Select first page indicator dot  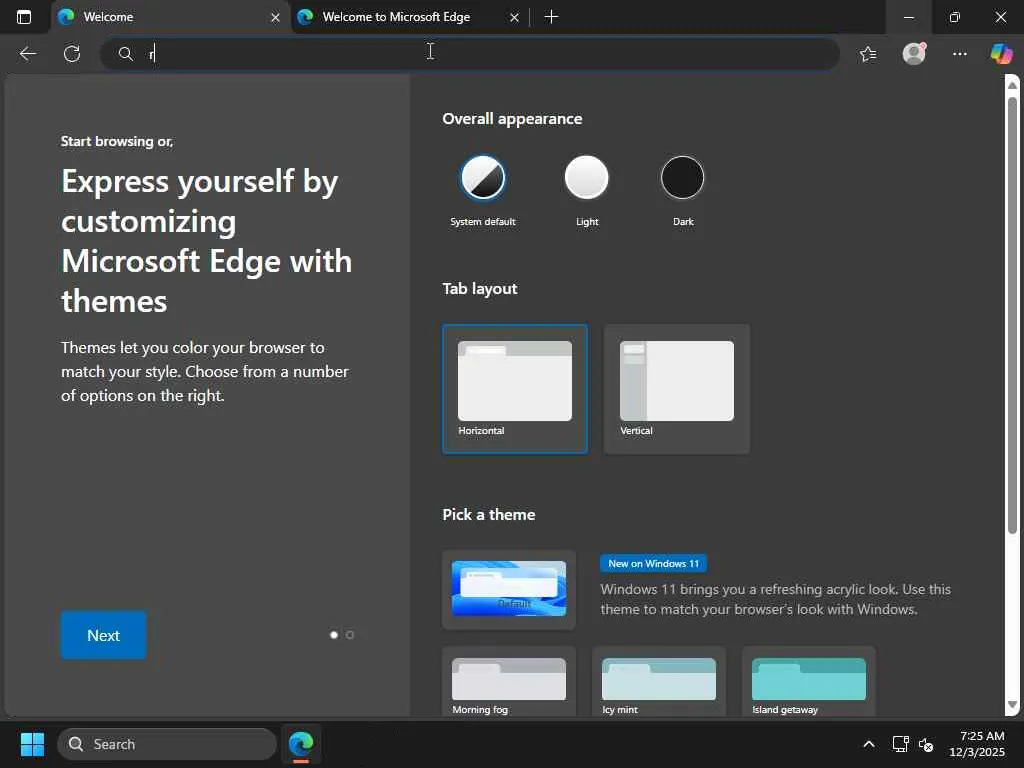point(334,635)
